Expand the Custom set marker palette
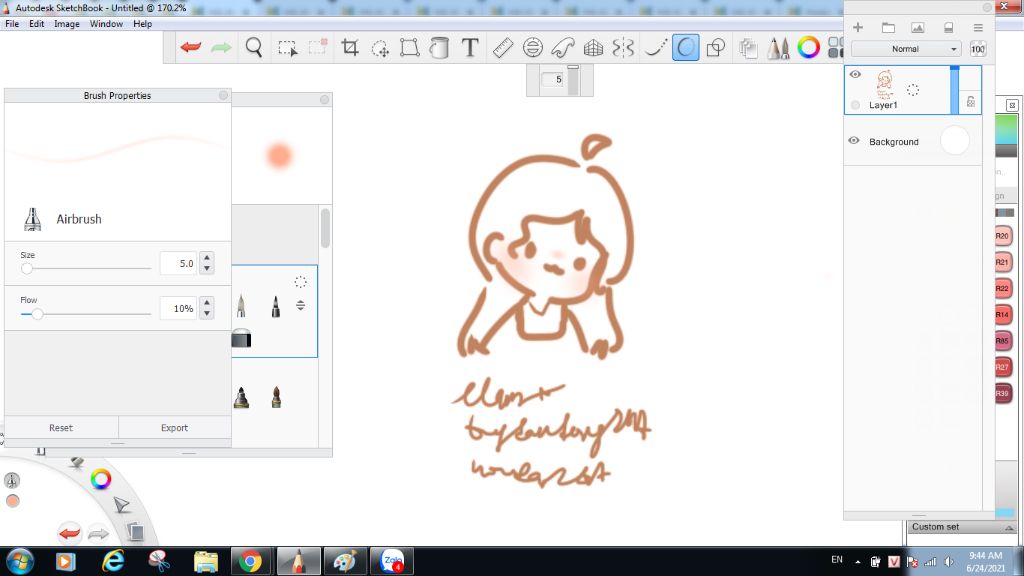The width and height of the screenshot is (1024, 576). [x=1009, y=528]
